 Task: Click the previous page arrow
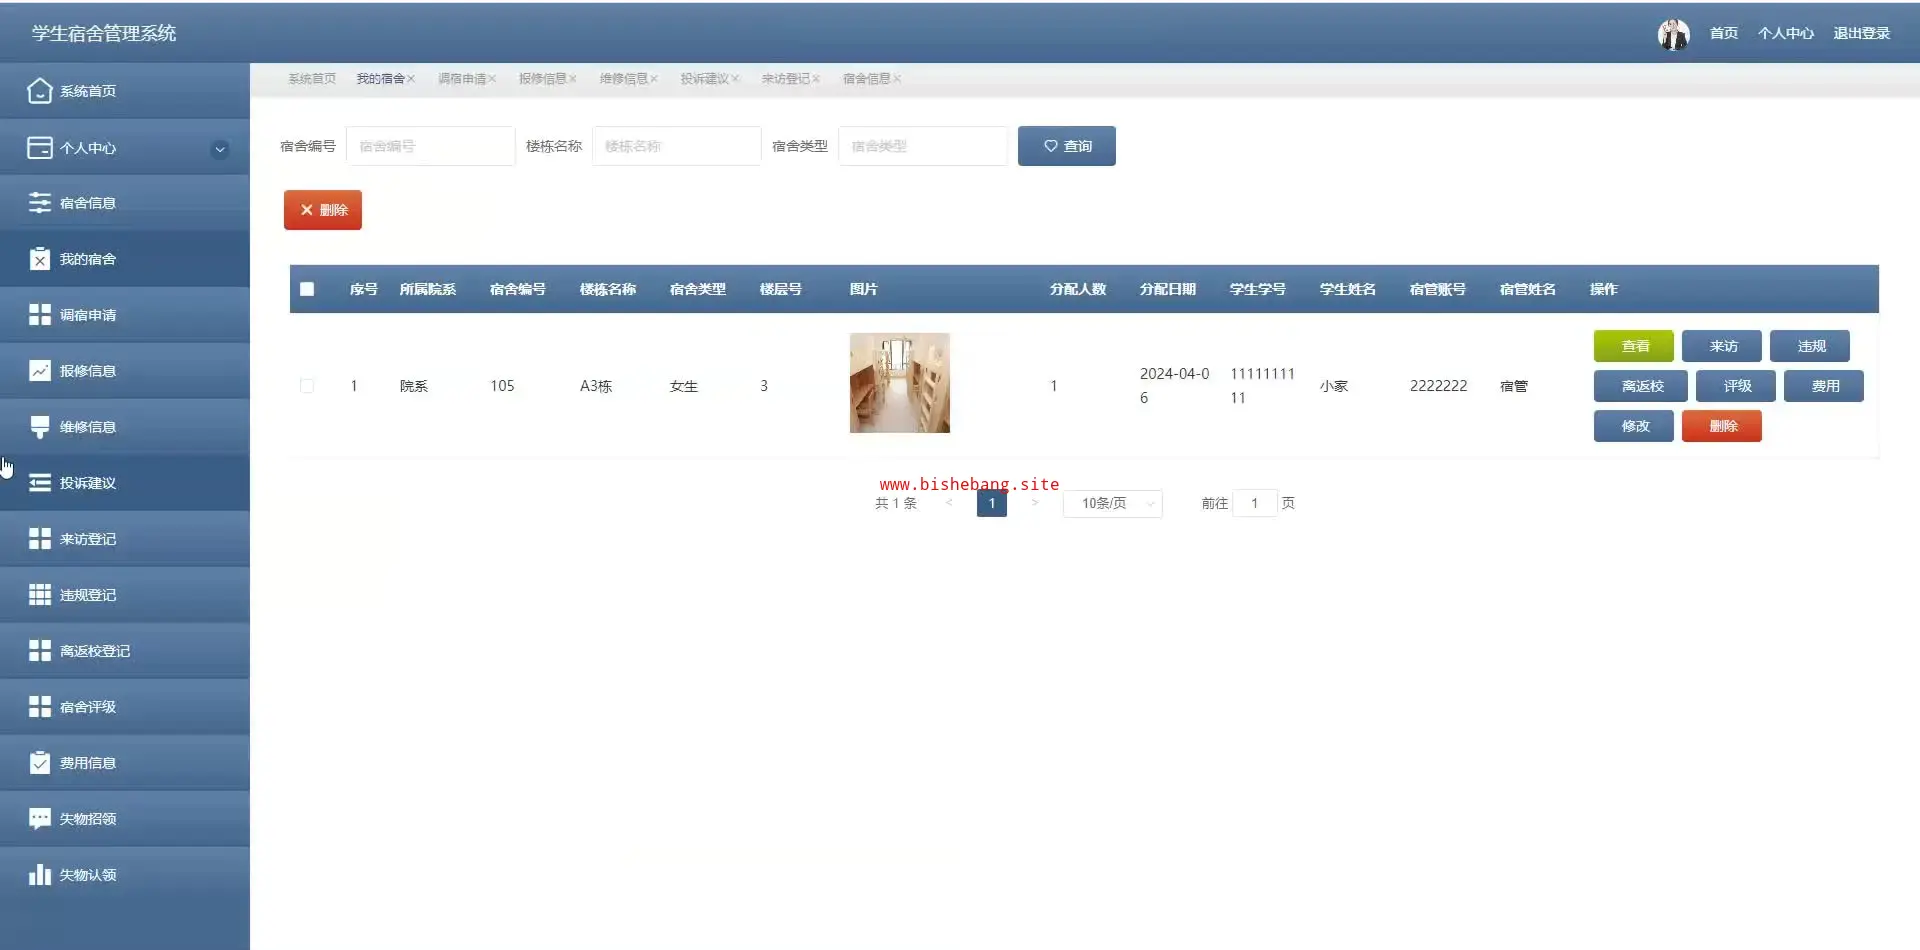point(949,503)
